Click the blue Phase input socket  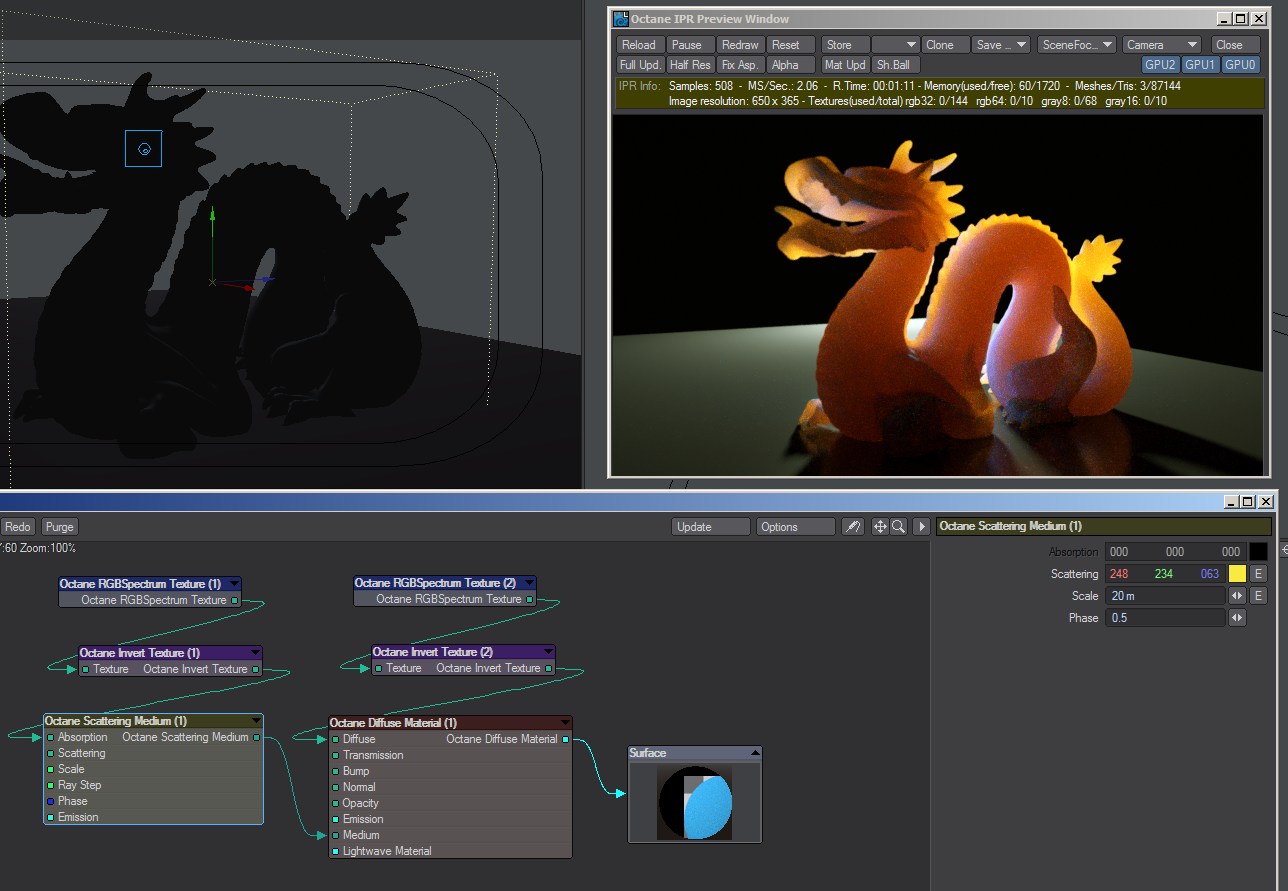point(50,802)
